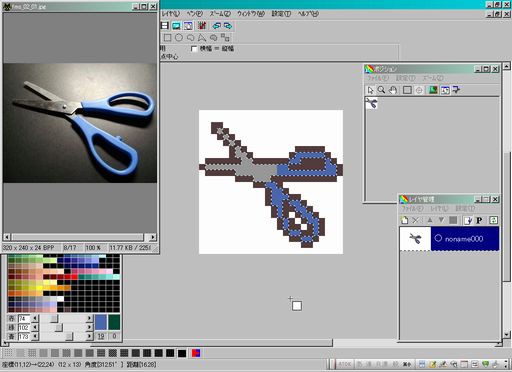The image size is (512, 372).
Task: Click the blue value field showing 173
Action: pyautogui.click(x=24, y=337)
